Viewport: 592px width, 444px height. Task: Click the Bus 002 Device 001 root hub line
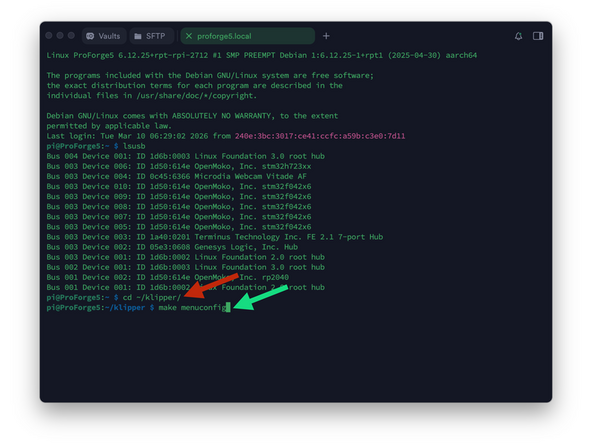click(x=185, y=267)
